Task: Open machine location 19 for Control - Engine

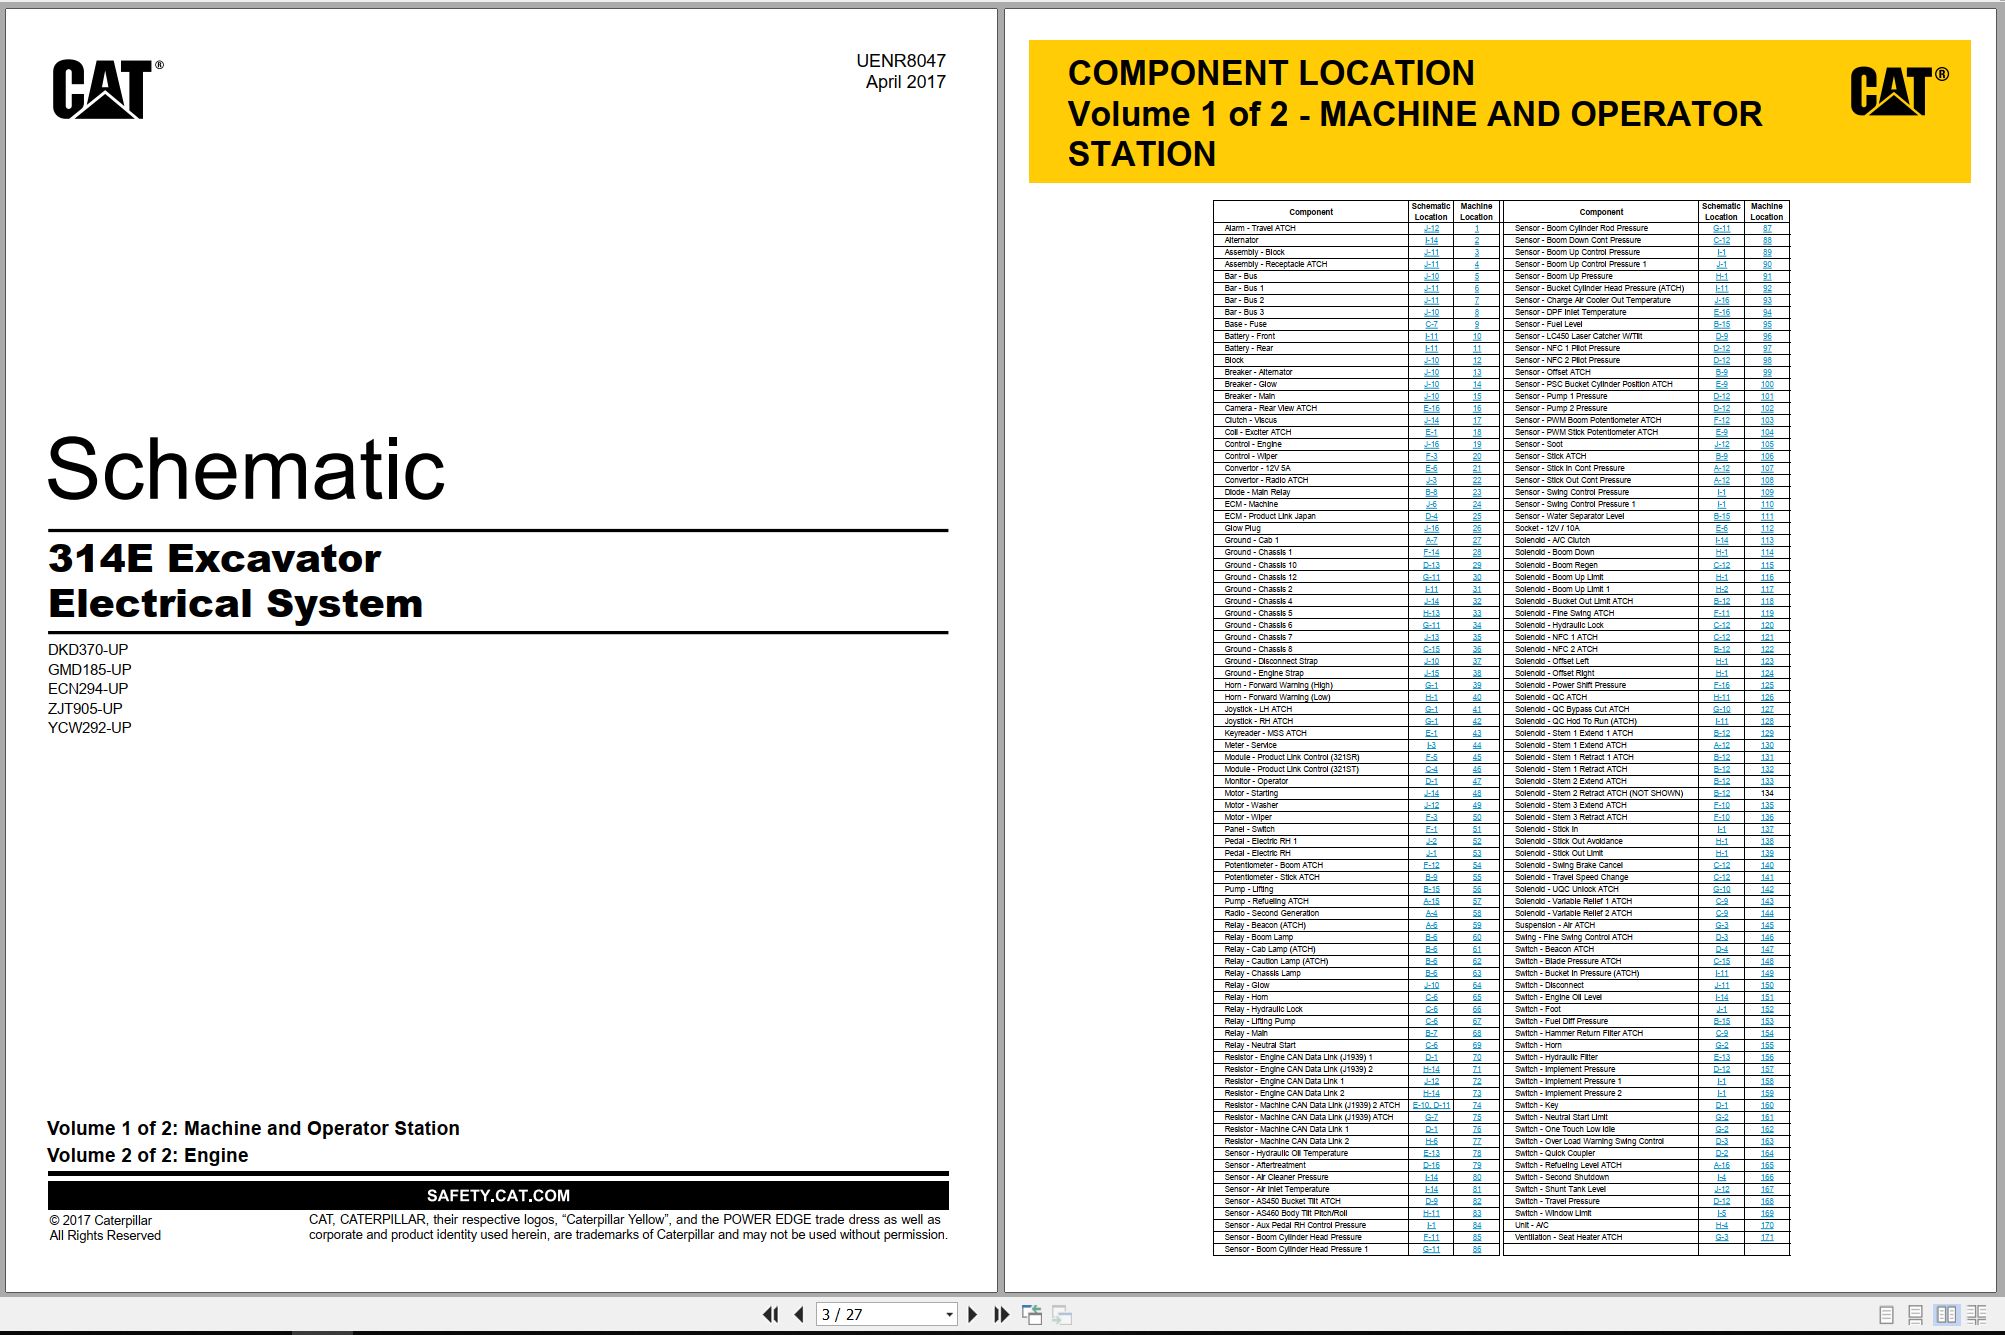Action: (1476, 445)
